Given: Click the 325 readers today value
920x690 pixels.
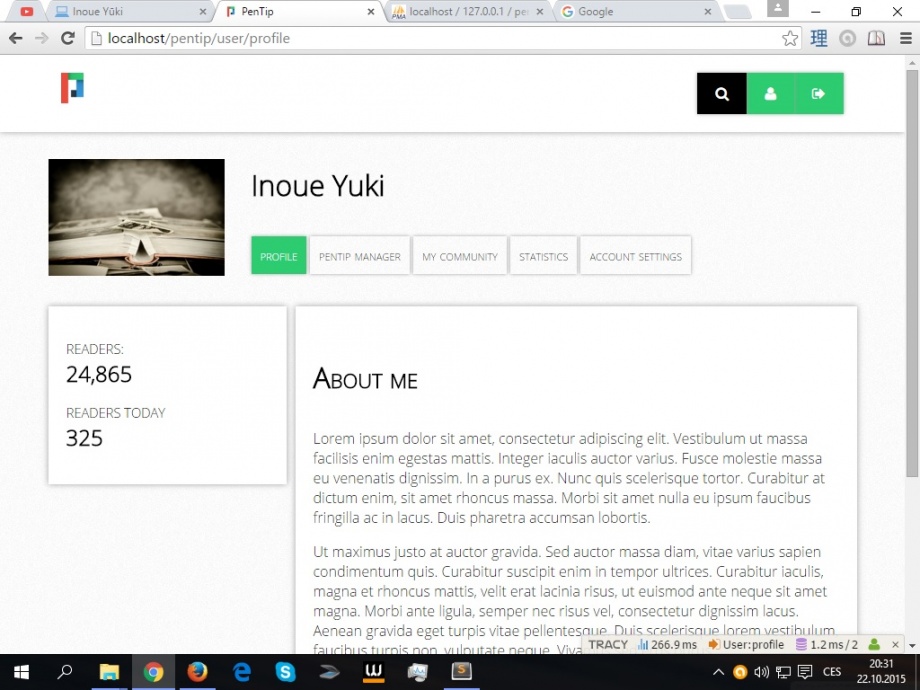Looking at the screenshot, I should coord(84,438).
